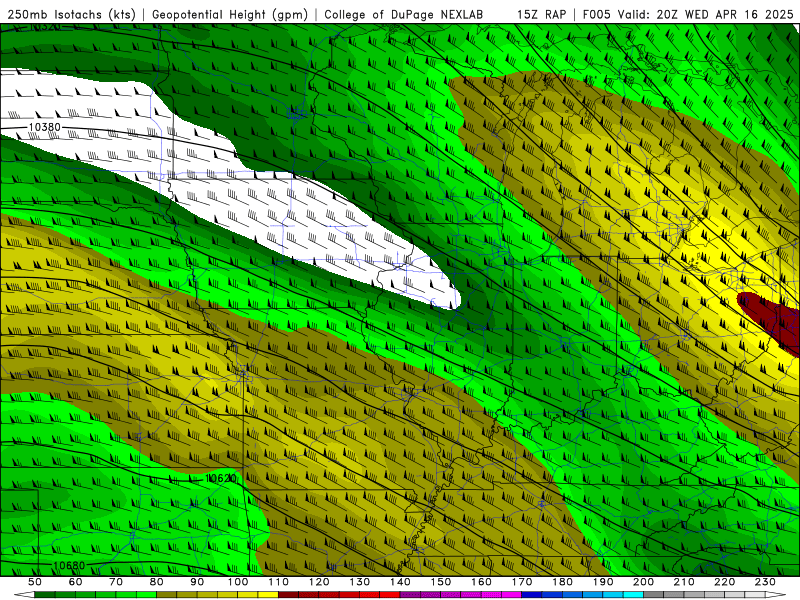
Task: Click the 170 tick label on colorbar
Action: [x=522, y=582]
